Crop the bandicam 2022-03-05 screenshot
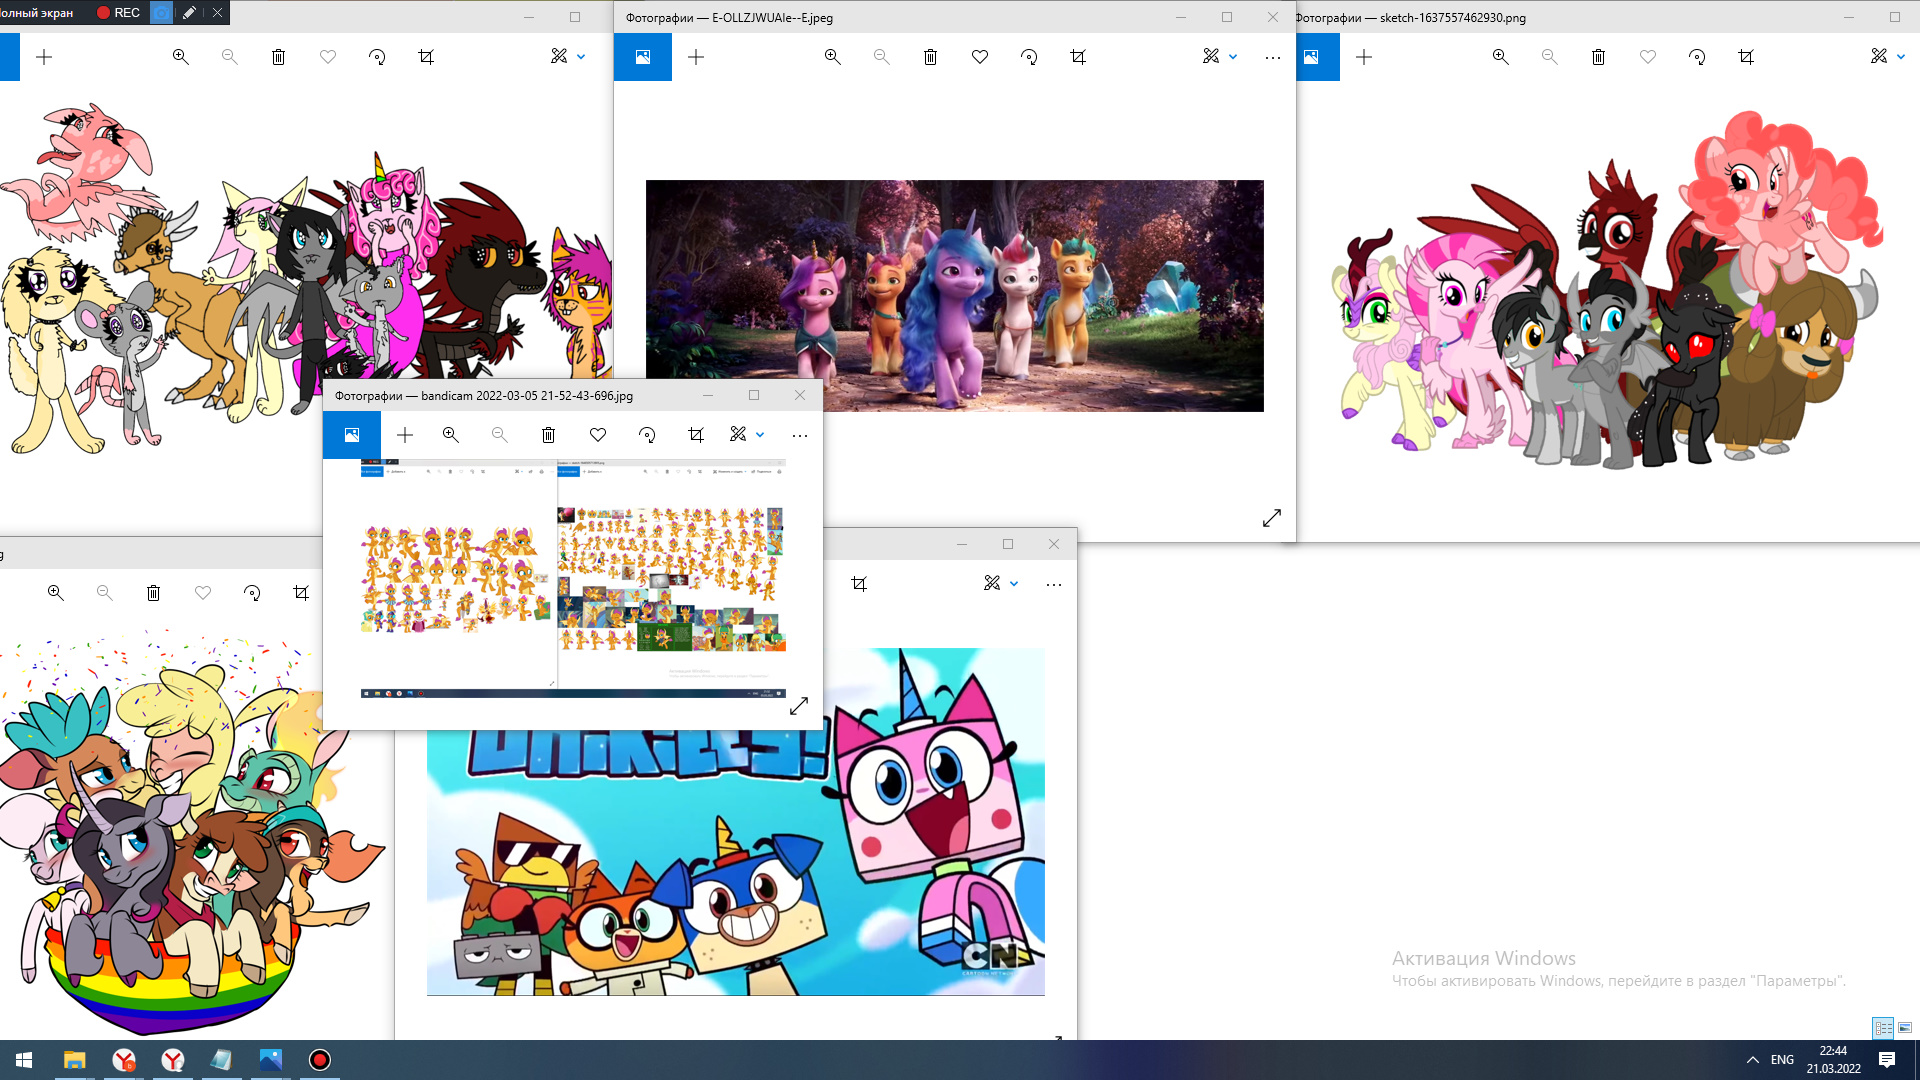Screen dimensions: 1920x1080 [x=696, y=435]
